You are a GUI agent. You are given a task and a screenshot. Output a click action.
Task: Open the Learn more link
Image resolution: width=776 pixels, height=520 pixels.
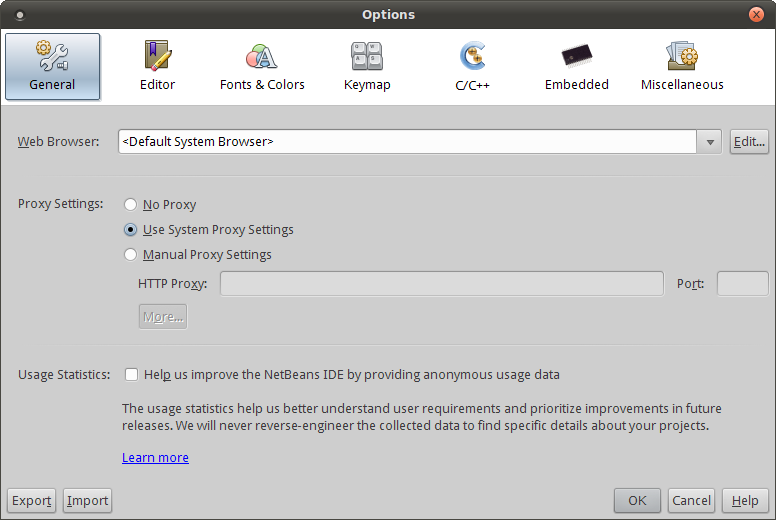tap(155, 458)
